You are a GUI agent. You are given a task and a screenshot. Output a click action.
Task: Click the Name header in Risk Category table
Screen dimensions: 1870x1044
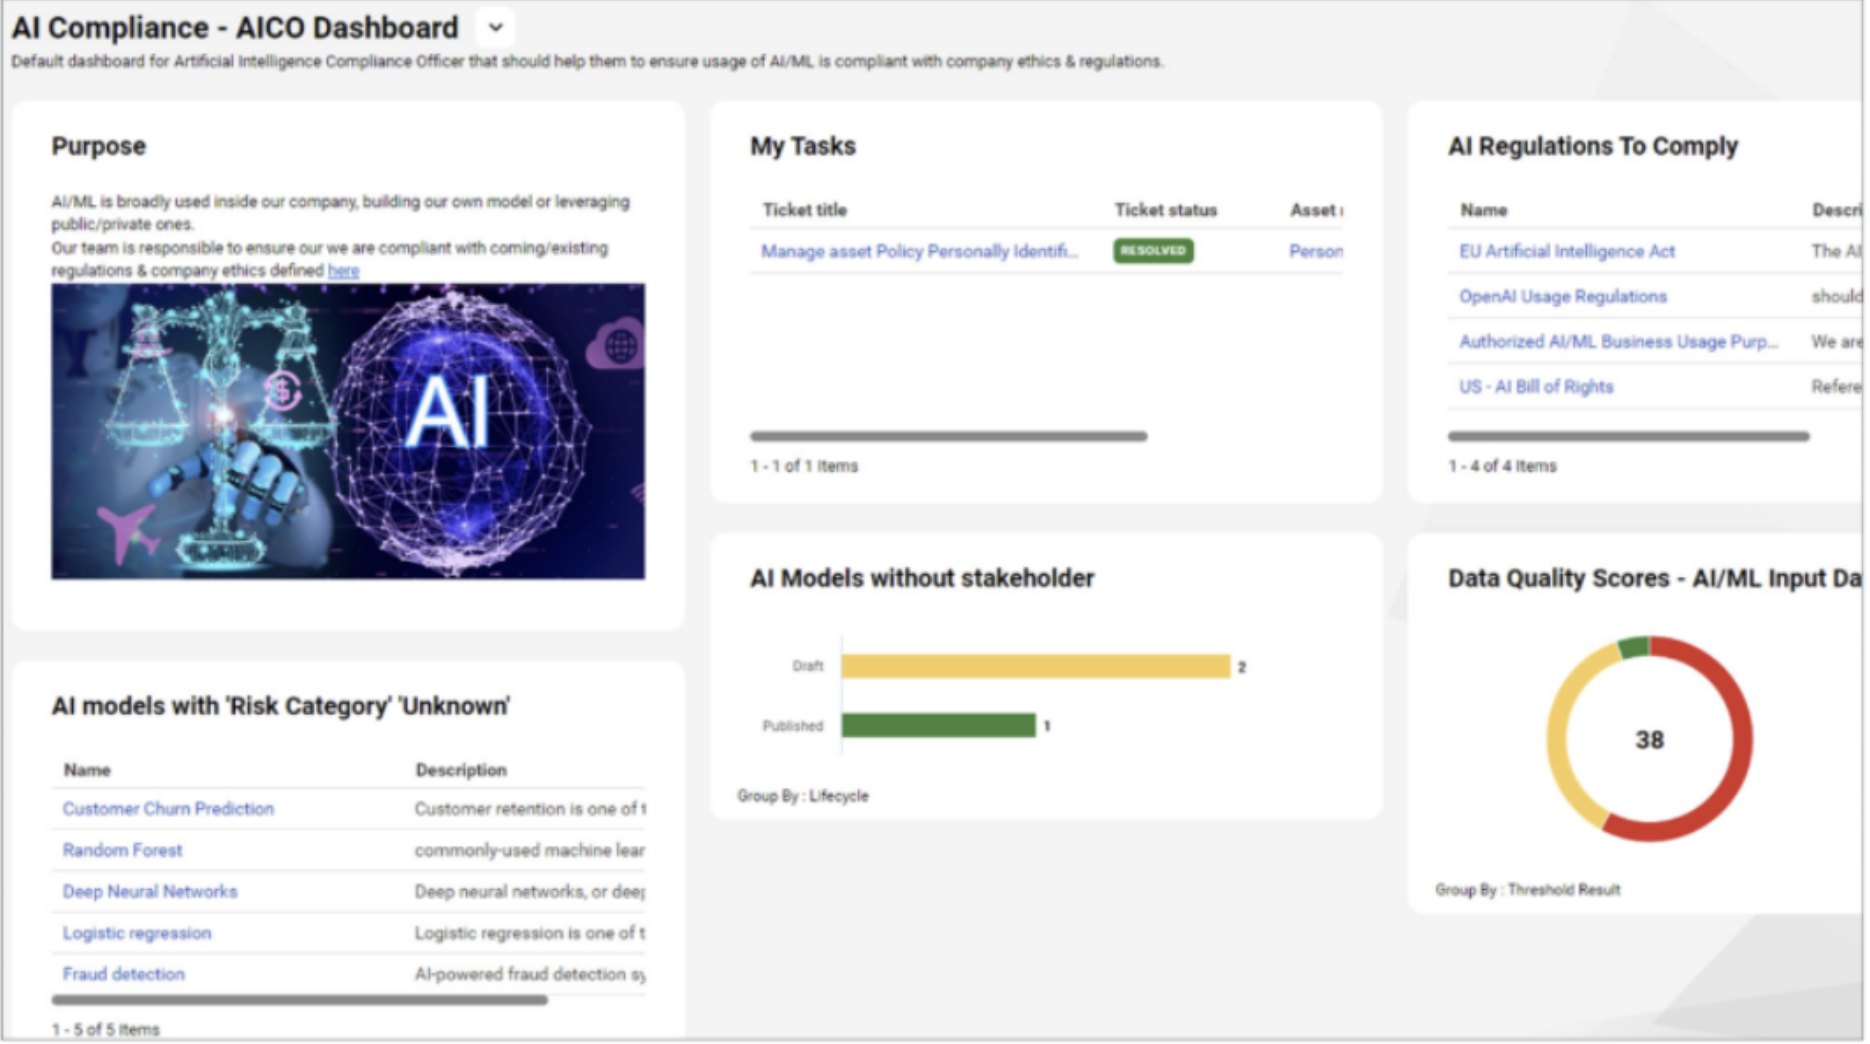click(x=87, y=770)
